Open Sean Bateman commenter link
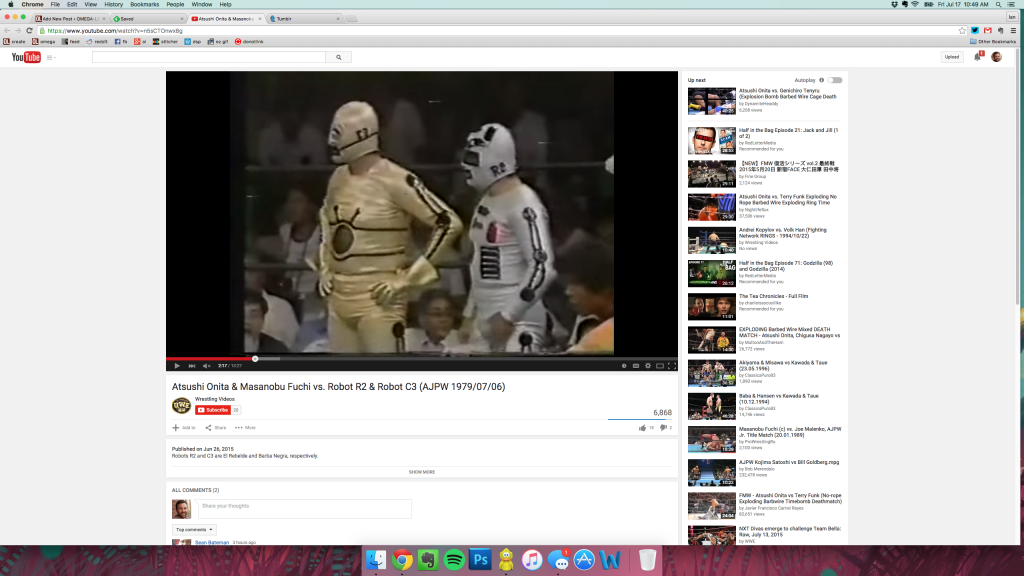Screen dimensions: 1024x576 (x=212, y=542)
